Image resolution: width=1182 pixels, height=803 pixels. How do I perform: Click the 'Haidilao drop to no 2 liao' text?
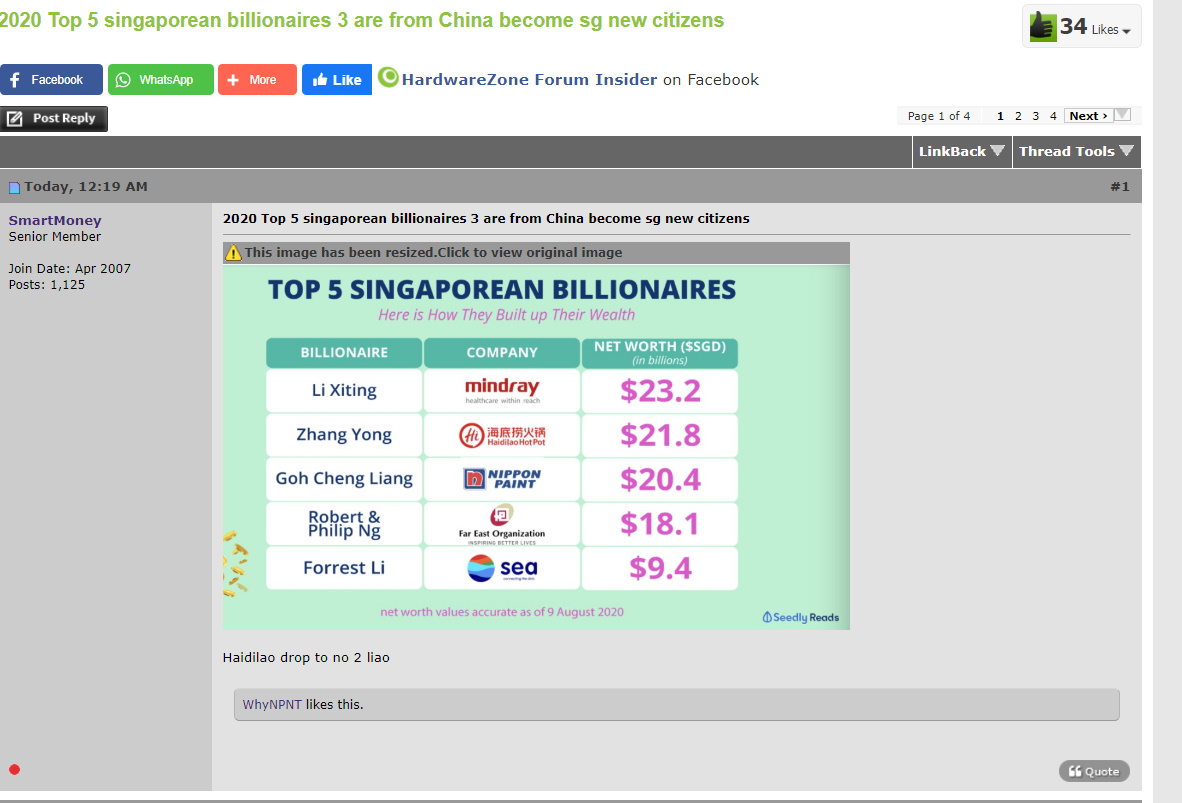(306, 657)
